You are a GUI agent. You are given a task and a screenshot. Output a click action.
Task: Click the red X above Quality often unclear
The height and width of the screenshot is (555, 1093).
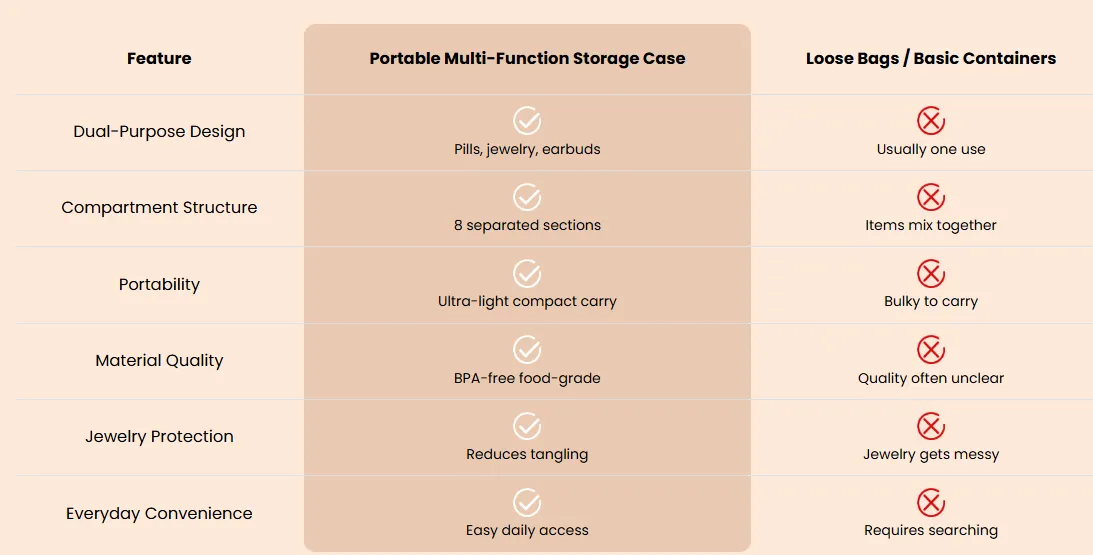tap(931, 350)
